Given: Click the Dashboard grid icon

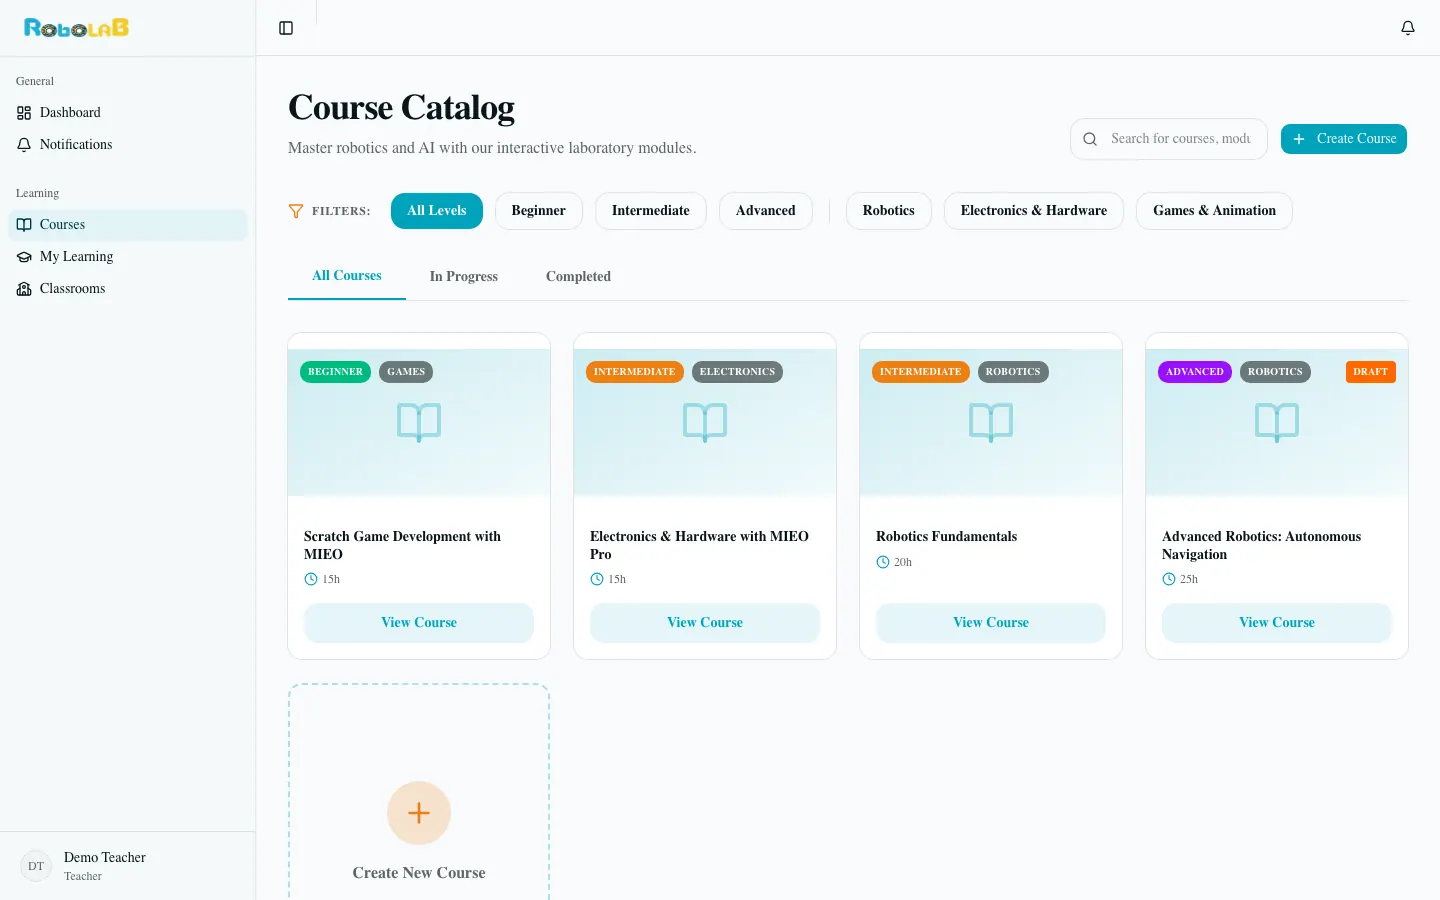Looking at the screenshot, I should (24, 113).
